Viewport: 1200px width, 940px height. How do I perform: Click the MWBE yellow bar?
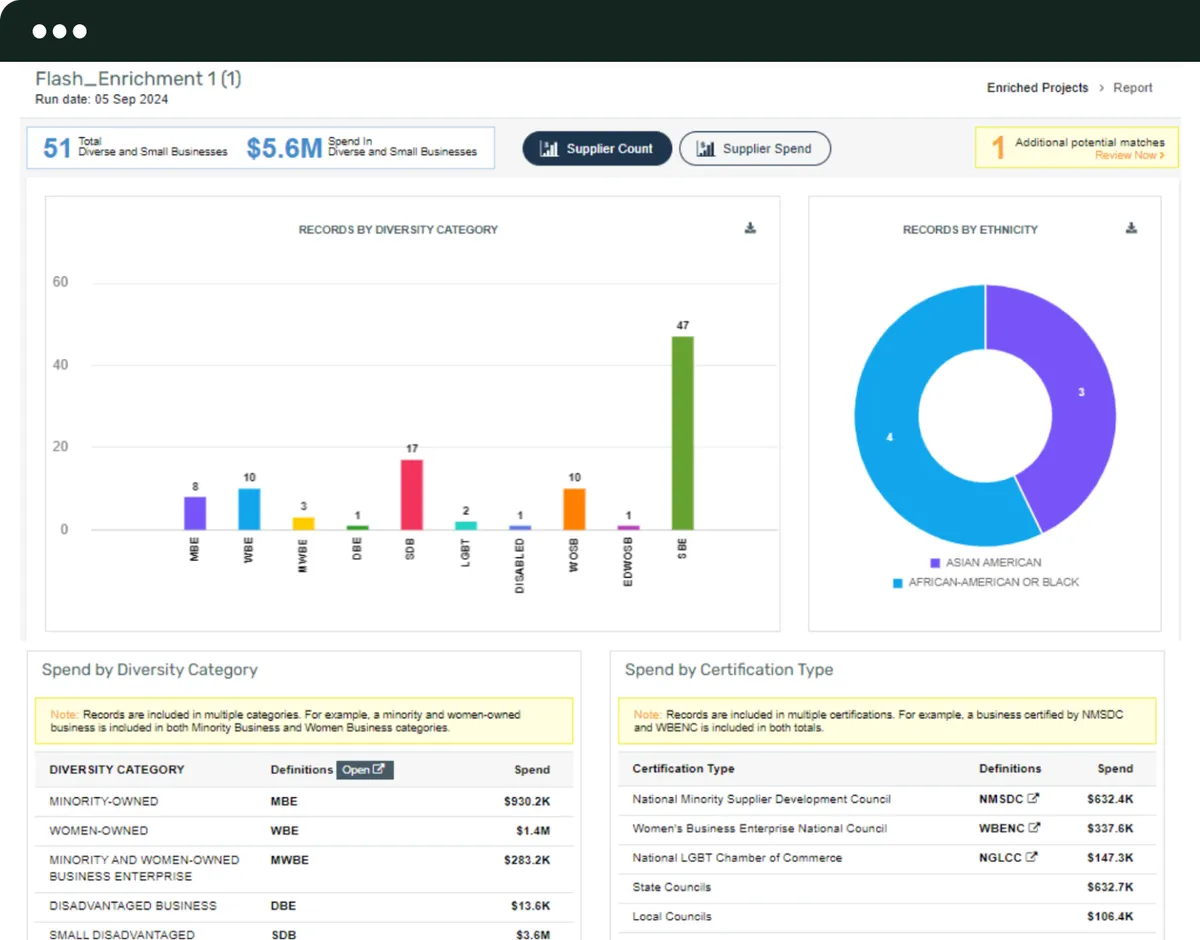click(303, 524)
